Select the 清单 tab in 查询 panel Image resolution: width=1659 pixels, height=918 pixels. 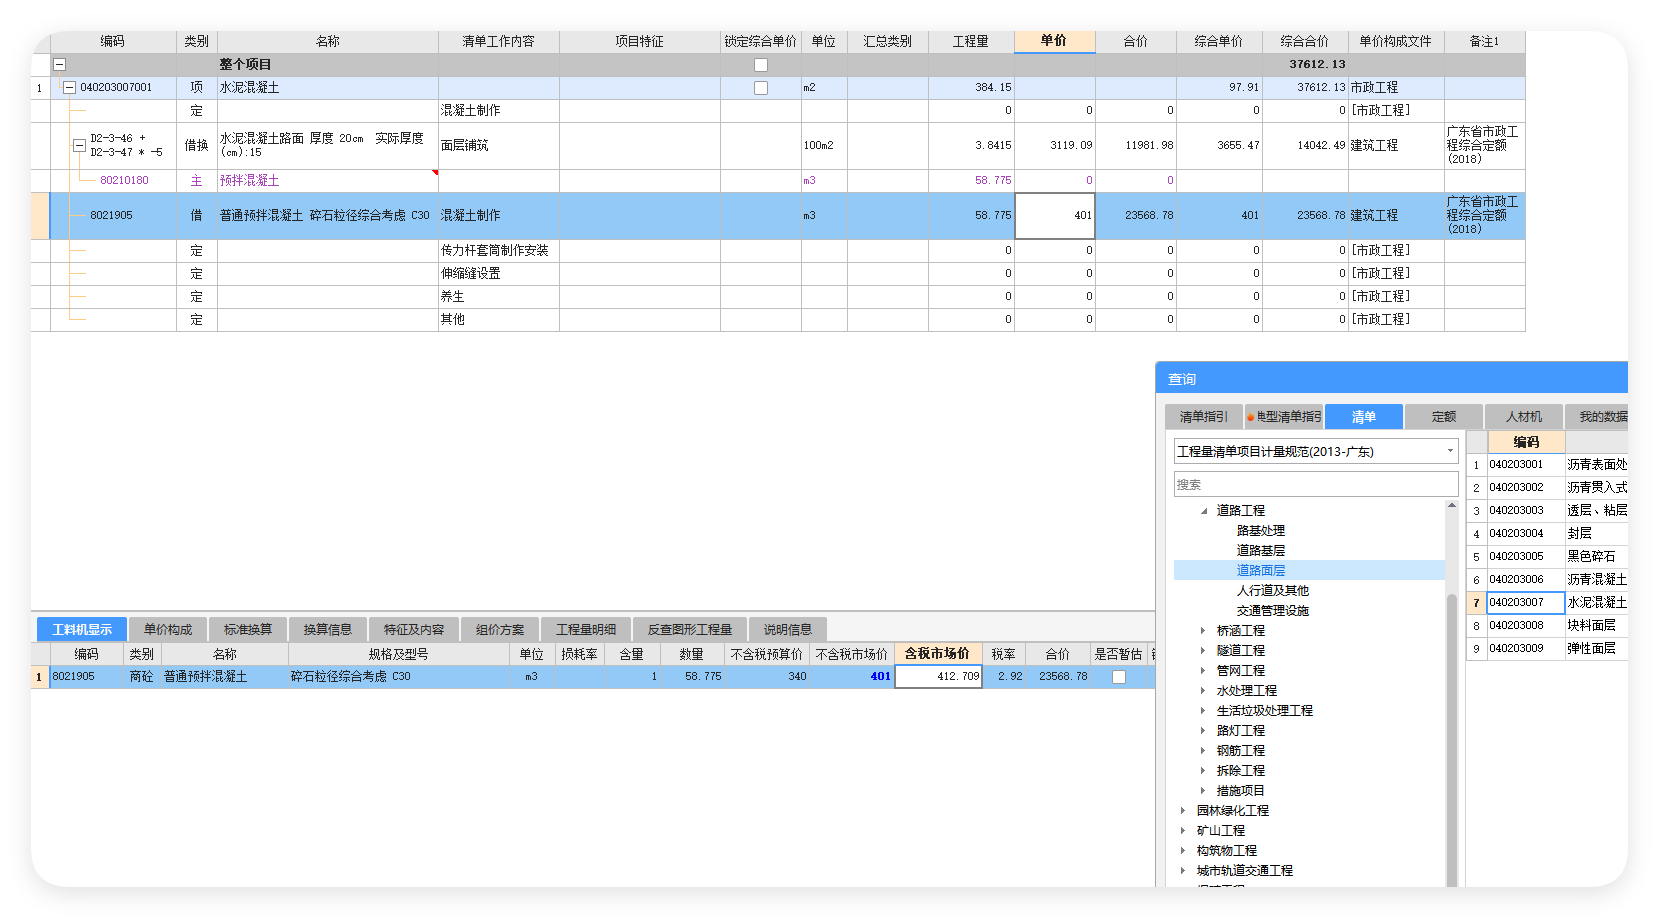tap(1364, 417)
